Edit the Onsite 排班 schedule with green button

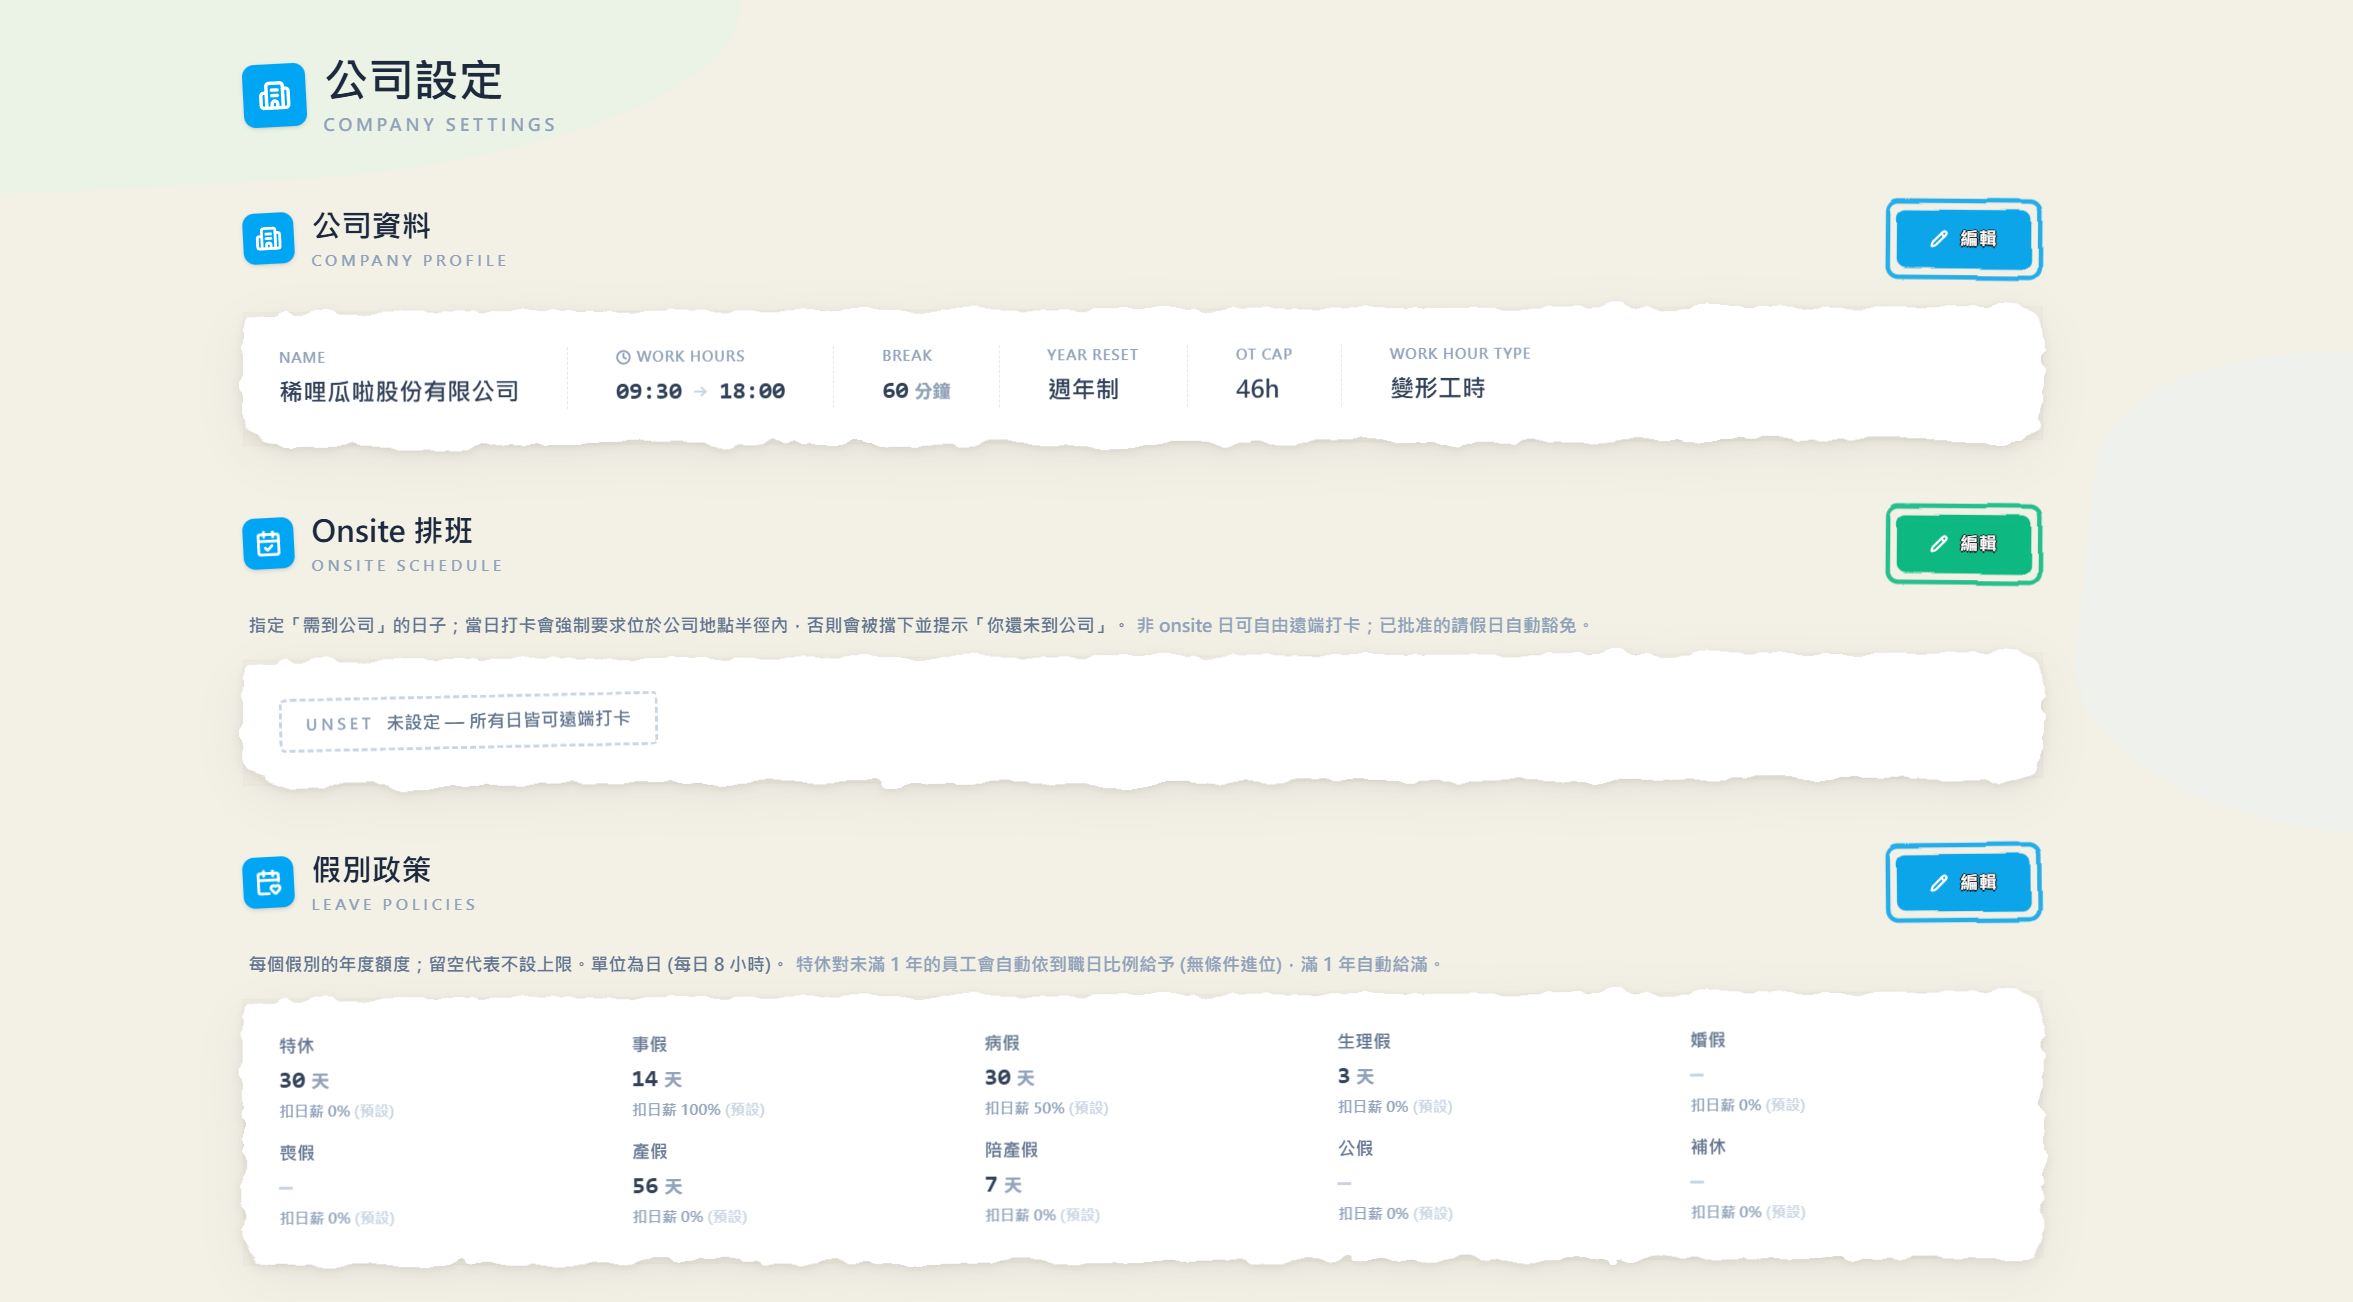1964,544
